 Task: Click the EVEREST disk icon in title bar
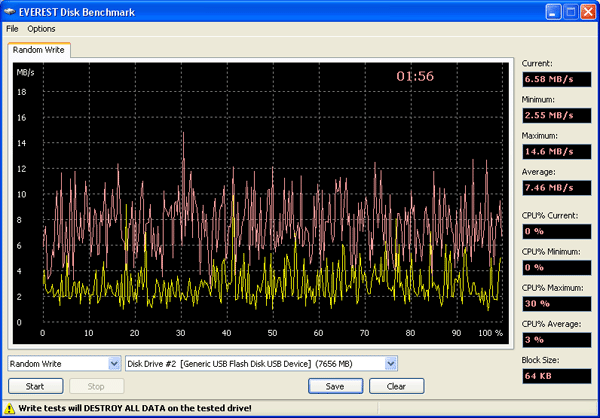9,12
